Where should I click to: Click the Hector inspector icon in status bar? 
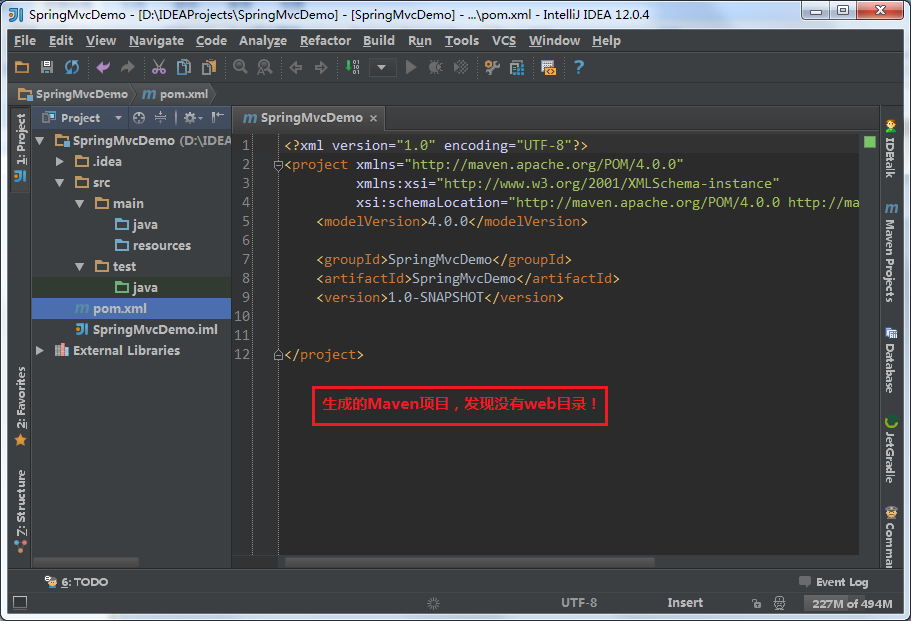(x=779, y=603)
